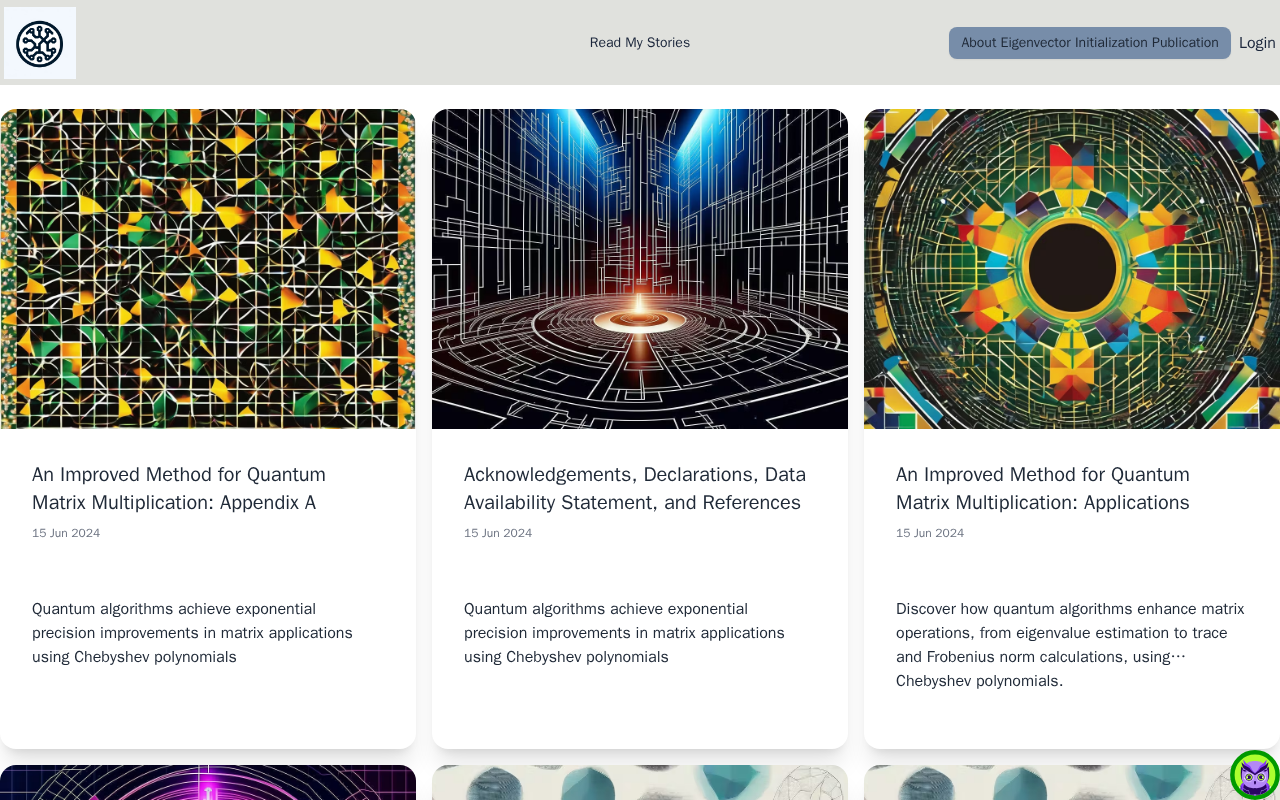Screen dimensions: 1280x800
Task: Open 'Acknowledgements, Declarations, Data Availability Statement' title
Action: (635, 488)
